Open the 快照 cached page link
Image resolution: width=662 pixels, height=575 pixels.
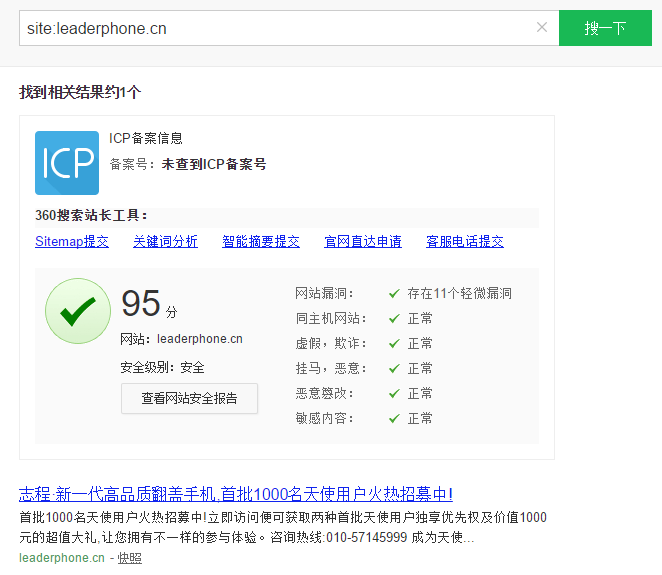(130, 558)
